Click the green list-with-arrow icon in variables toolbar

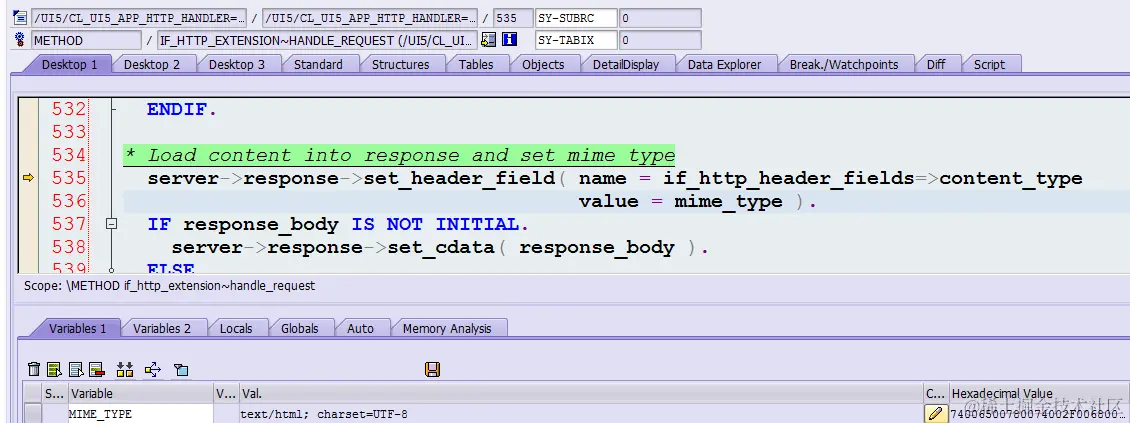54,370
